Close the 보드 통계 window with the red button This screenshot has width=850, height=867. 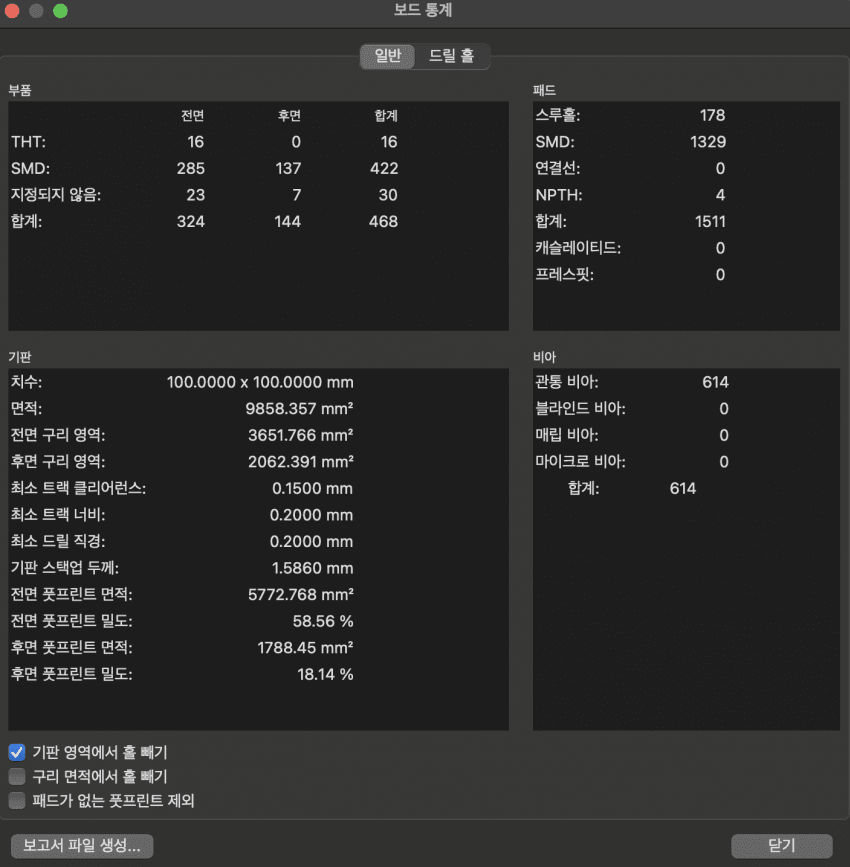tap(12, 11)
